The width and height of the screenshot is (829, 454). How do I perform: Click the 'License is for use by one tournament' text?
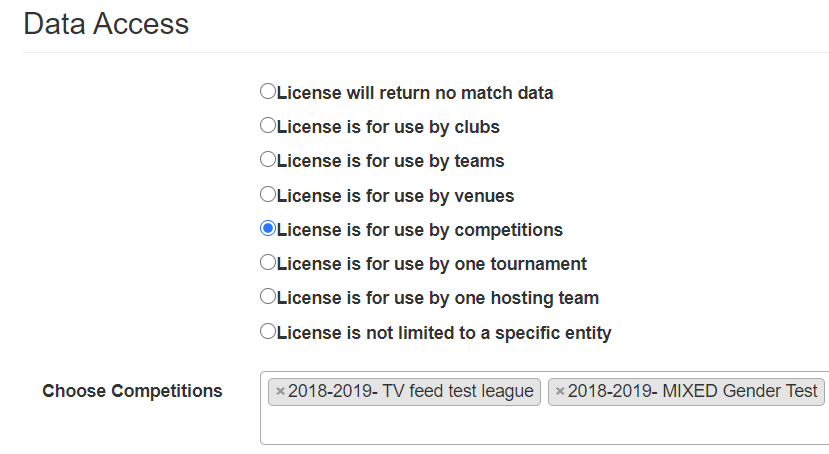point(432,264)
